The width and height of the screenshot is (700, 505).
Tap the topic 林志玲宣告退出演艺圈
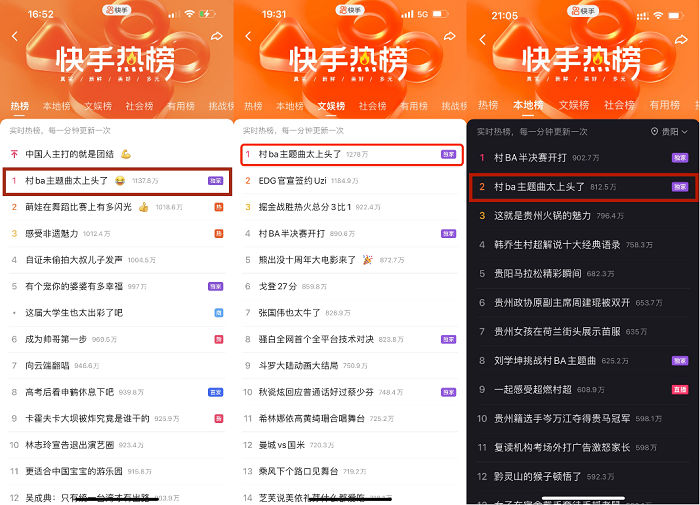(70, 444)
